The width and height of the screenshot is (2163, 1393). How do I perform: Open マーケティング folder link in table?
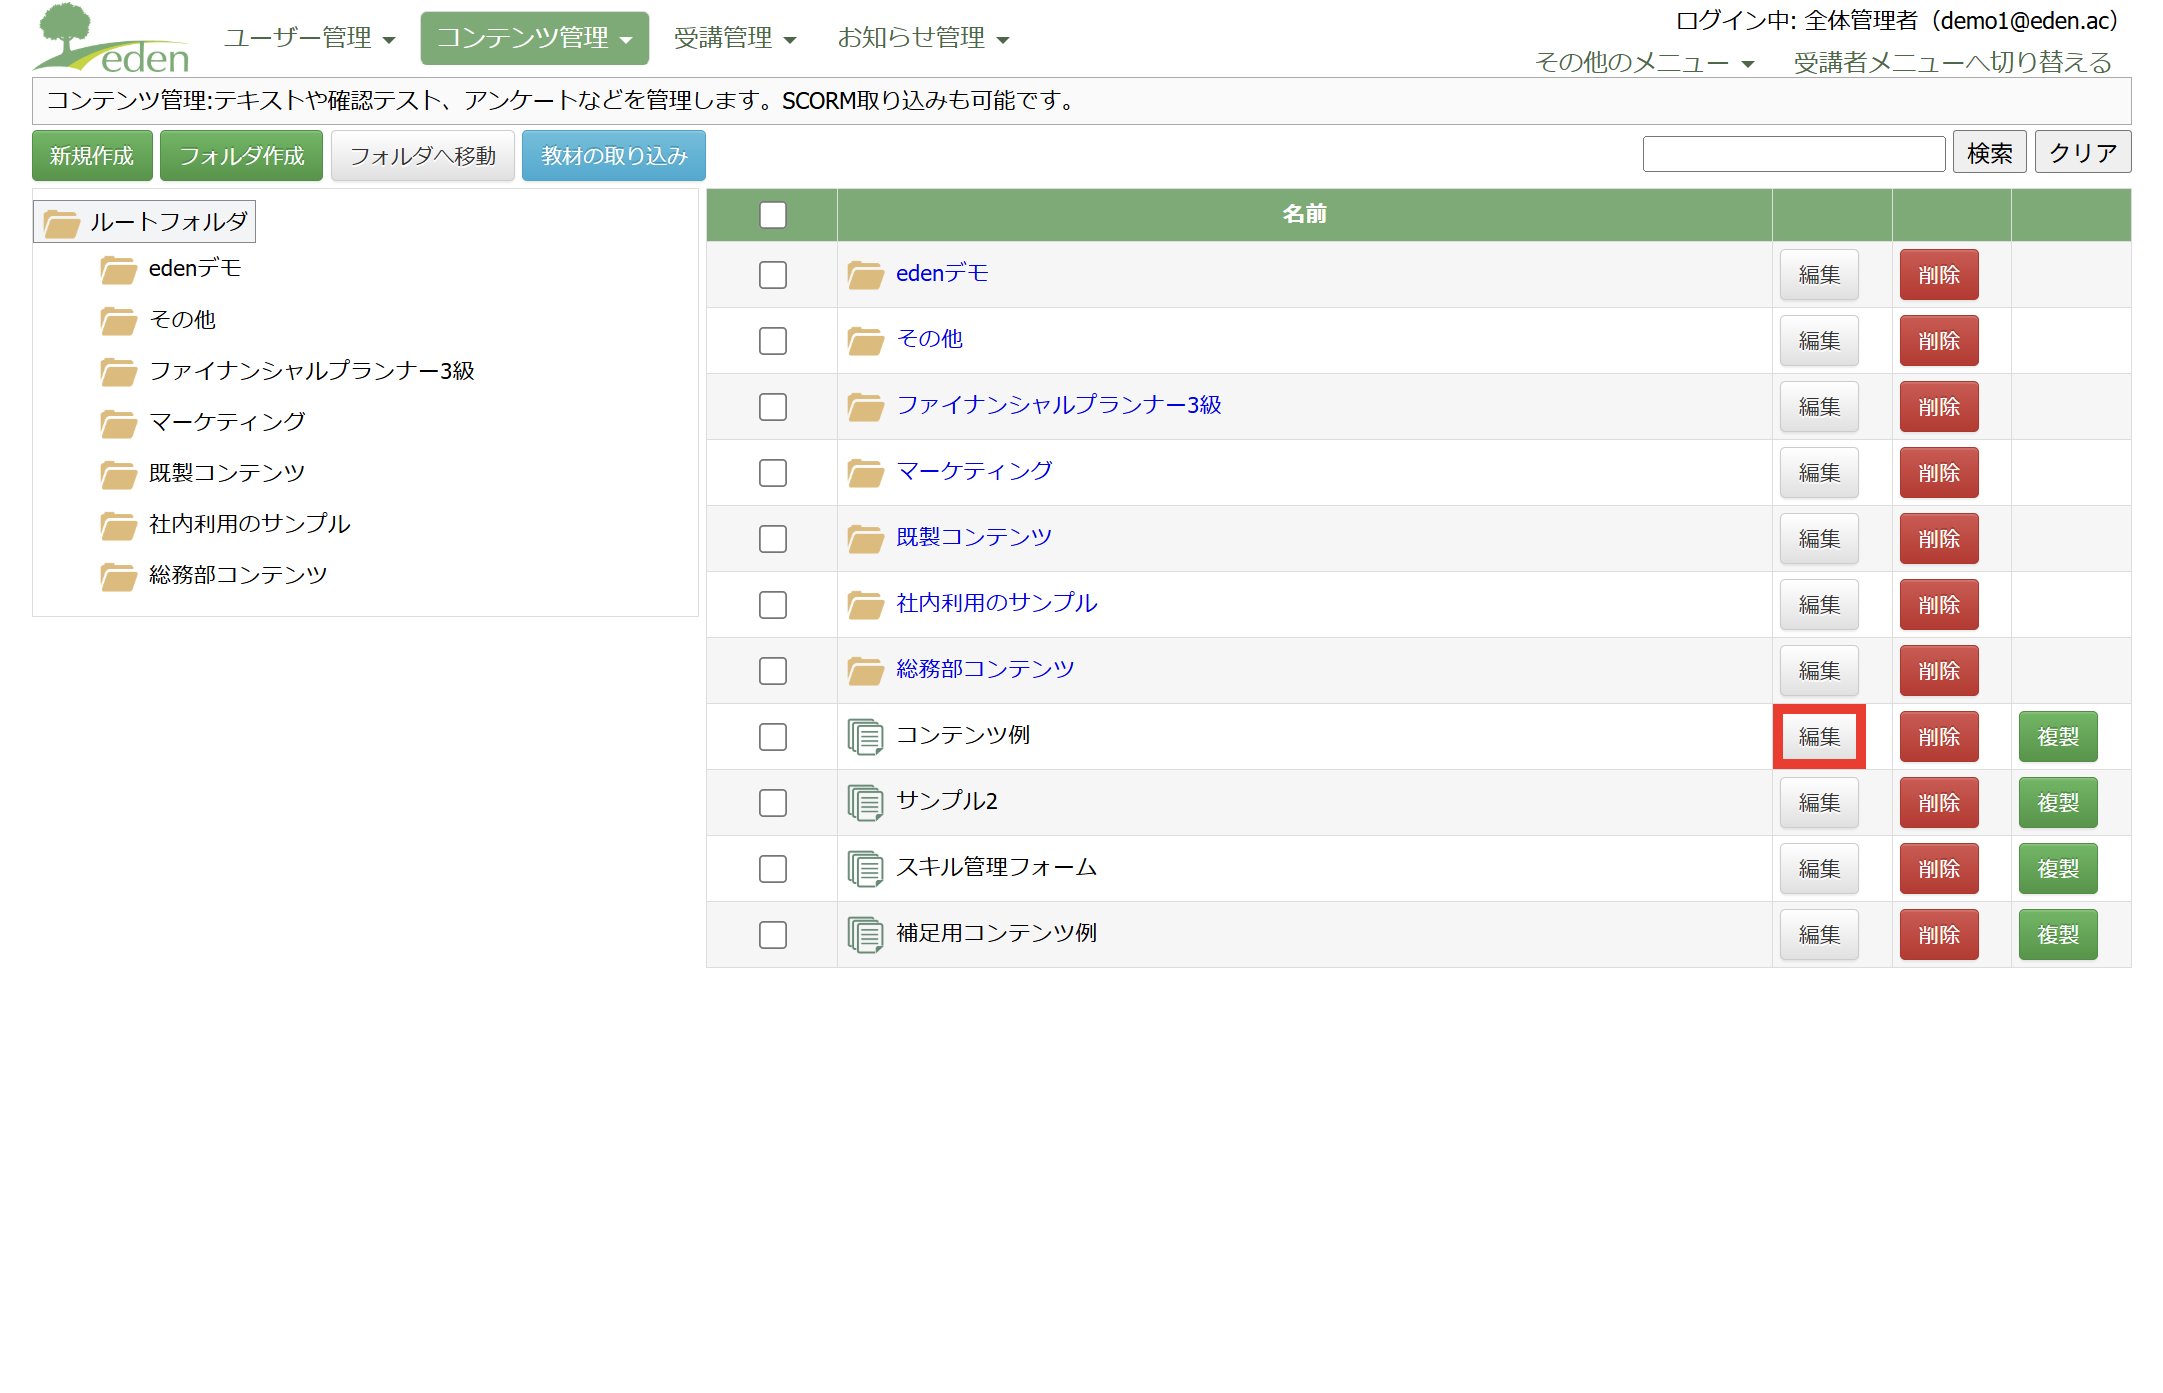pyautogui.click(x=974, y=471)
